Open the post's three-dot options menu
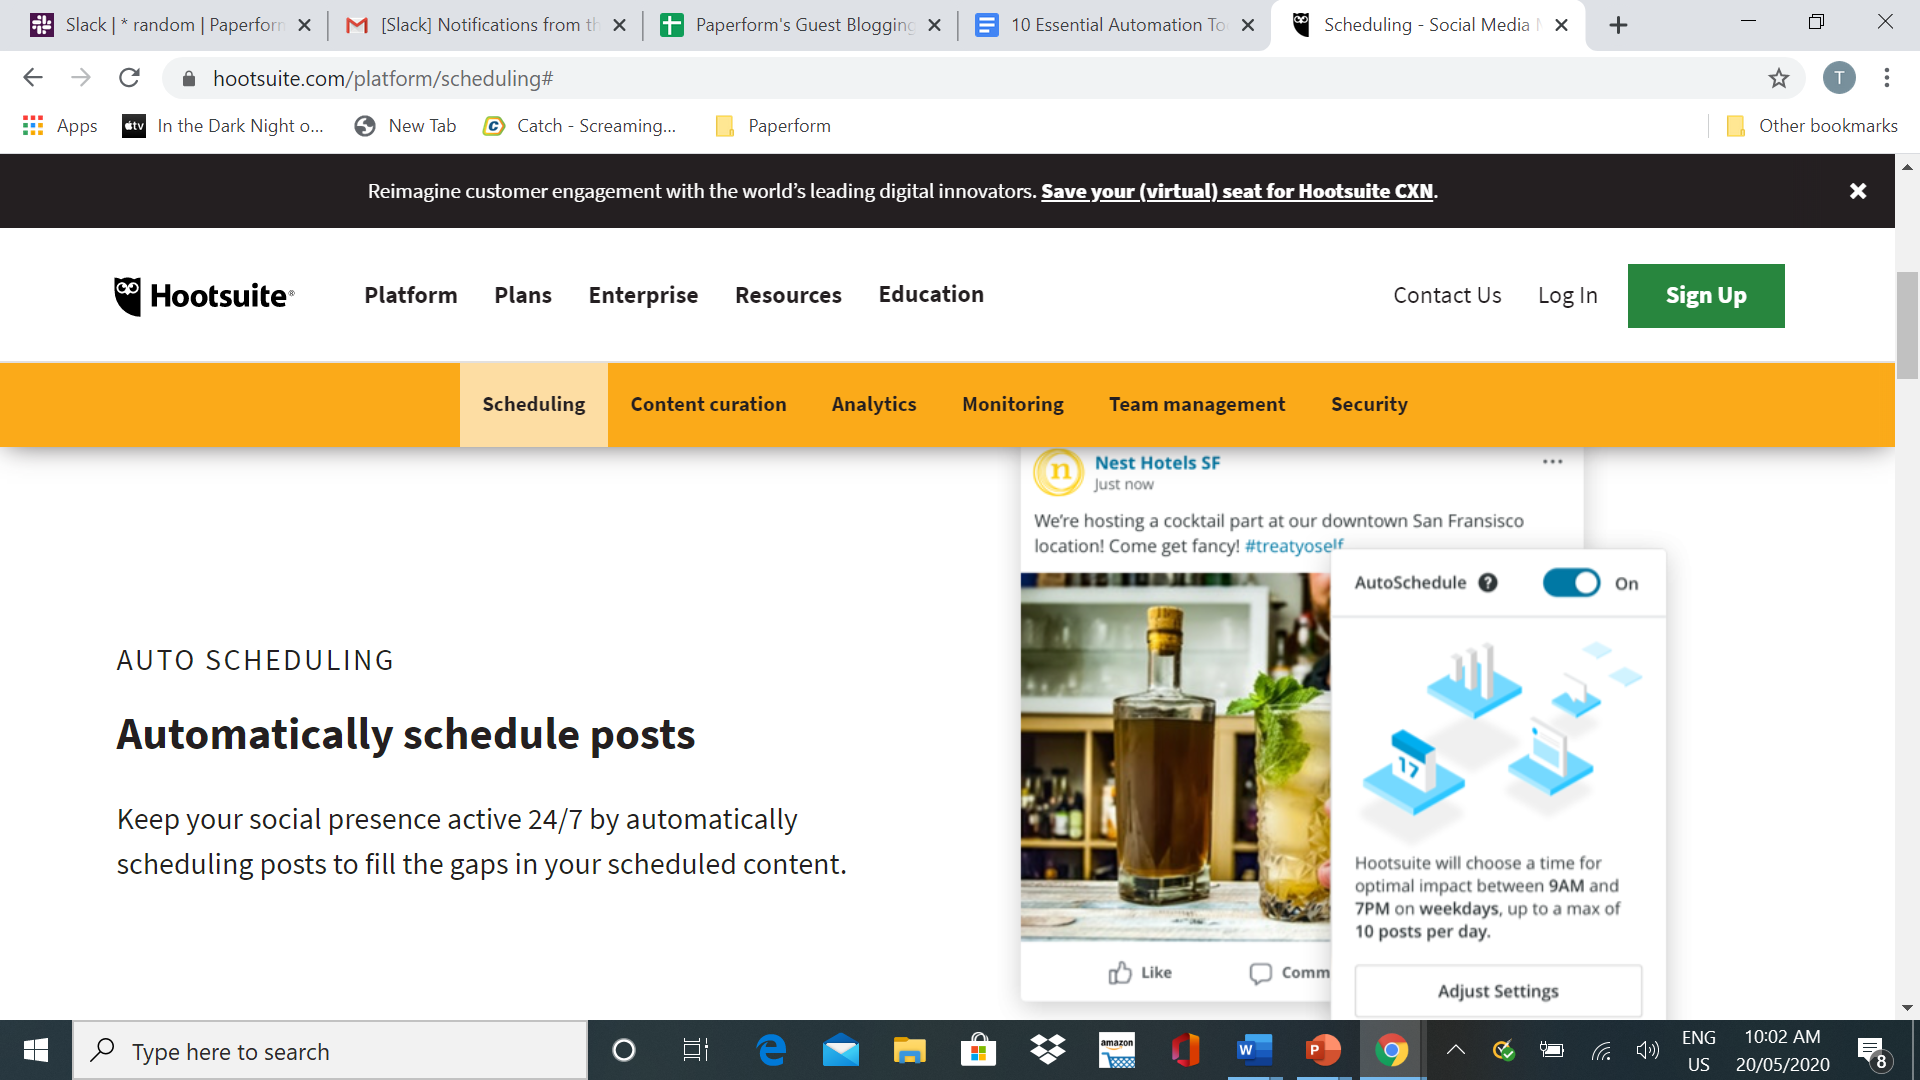Viewport: 1920px width, 1080px height. 1552,462
